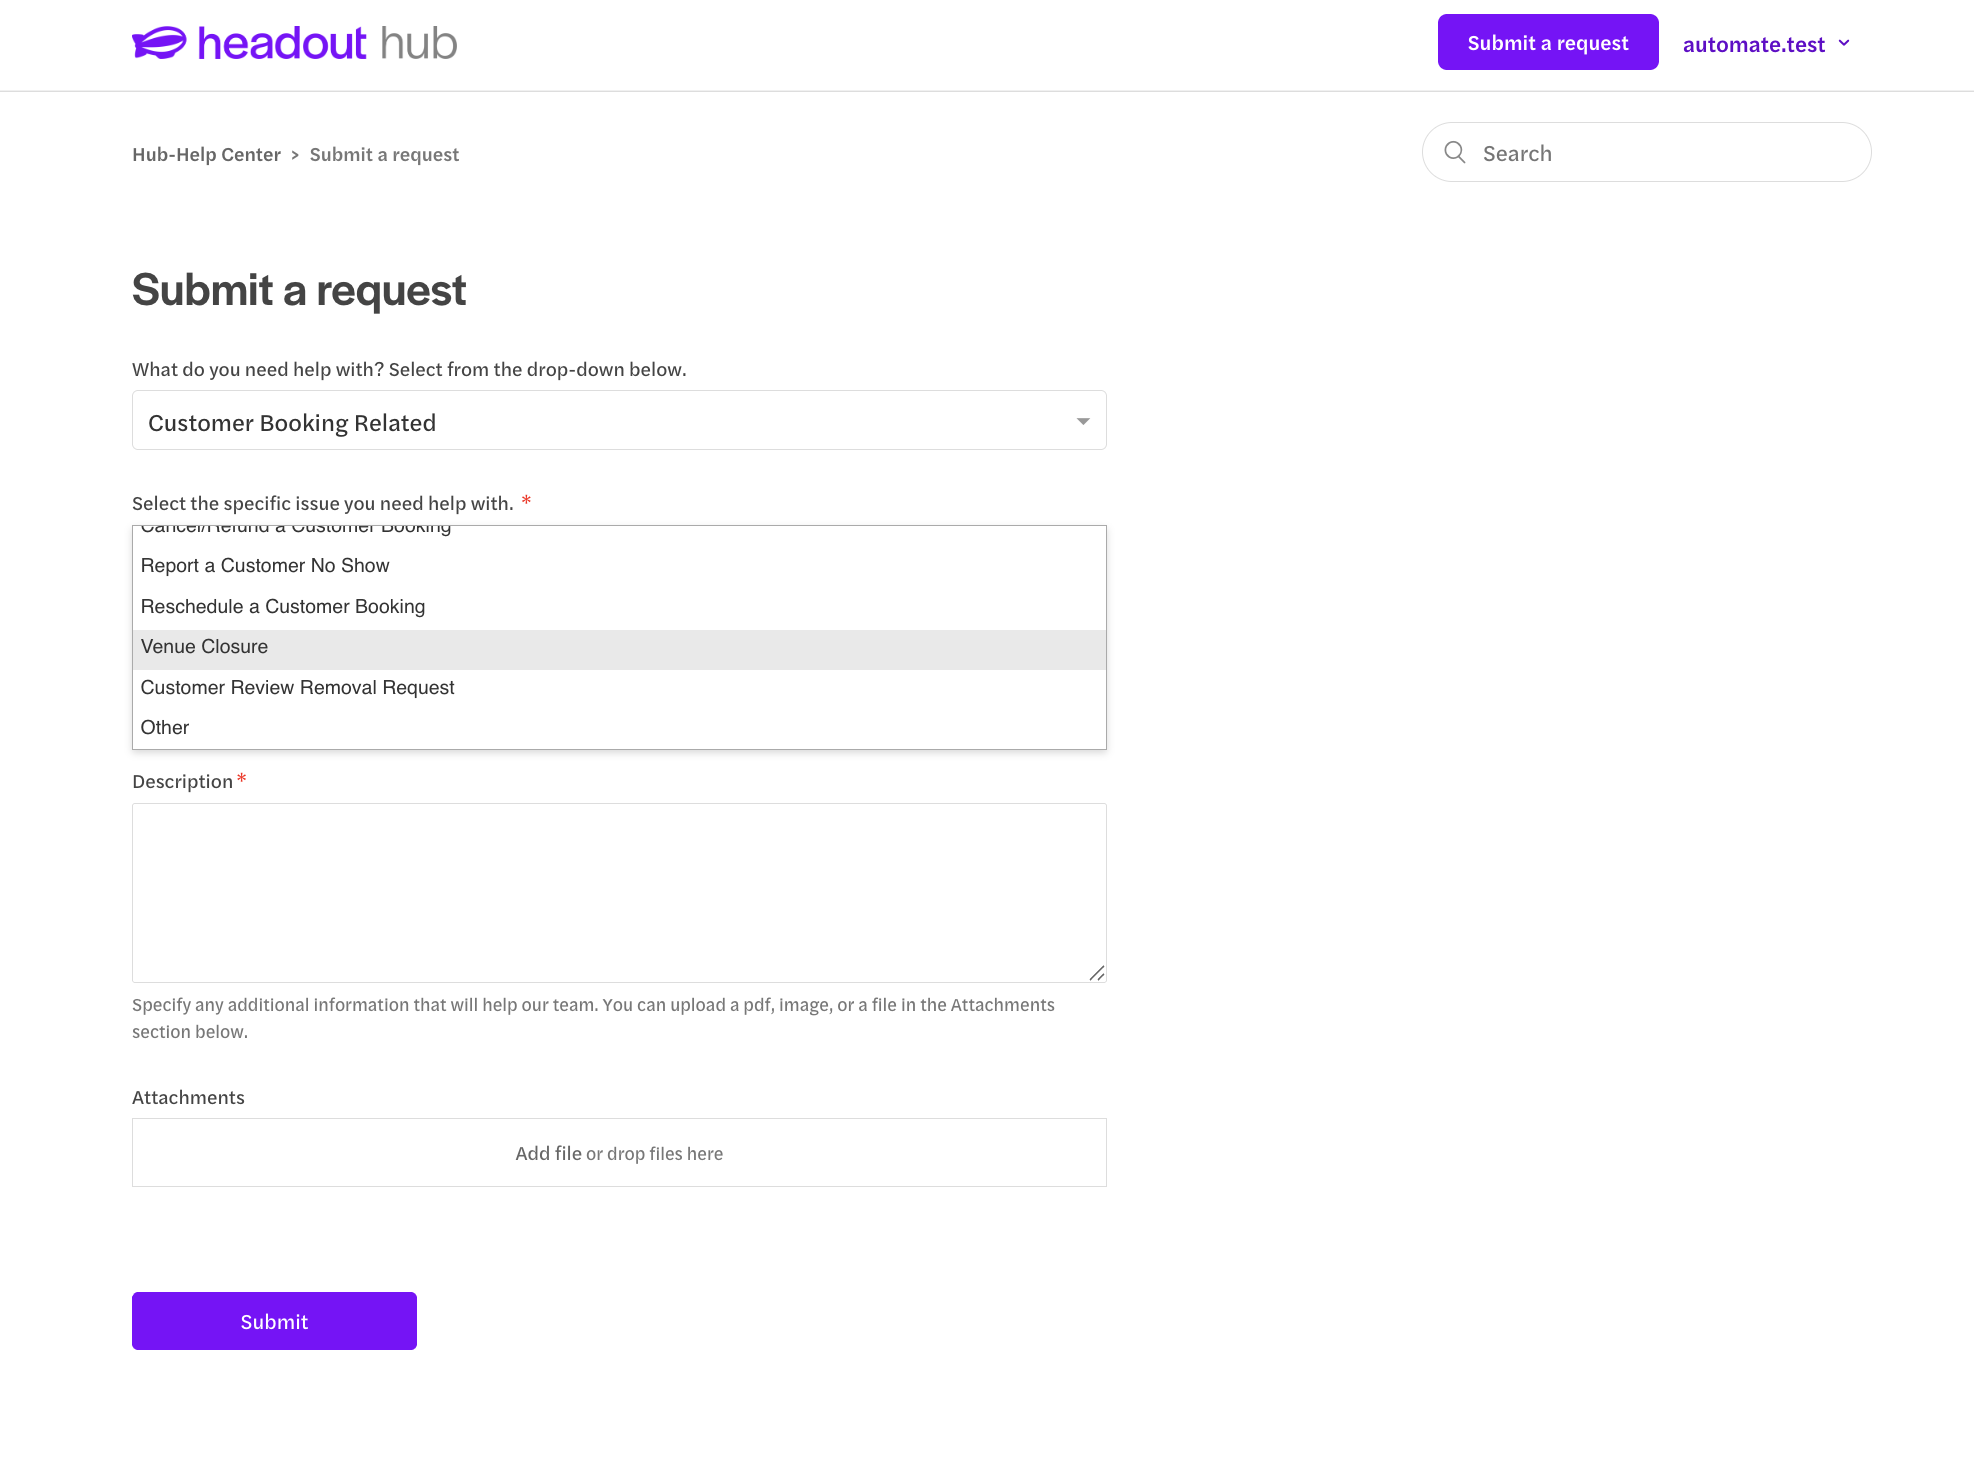Focus the Description text area
Screen dimensions: 1974x1480
pyautogui.click(x=619, y=893)
